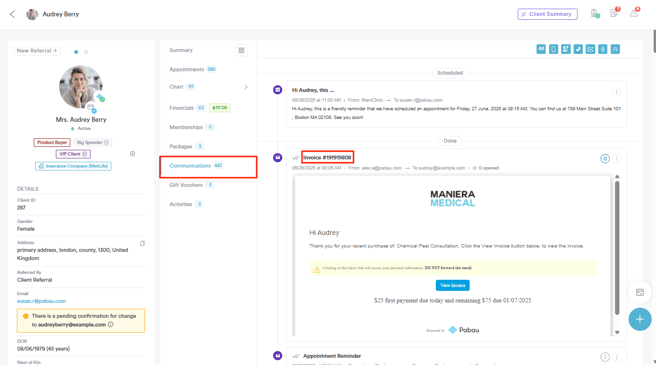Viewport: 656px width, 365px height.
Task: Click the add label plus icon
Action: pos(132,154)
